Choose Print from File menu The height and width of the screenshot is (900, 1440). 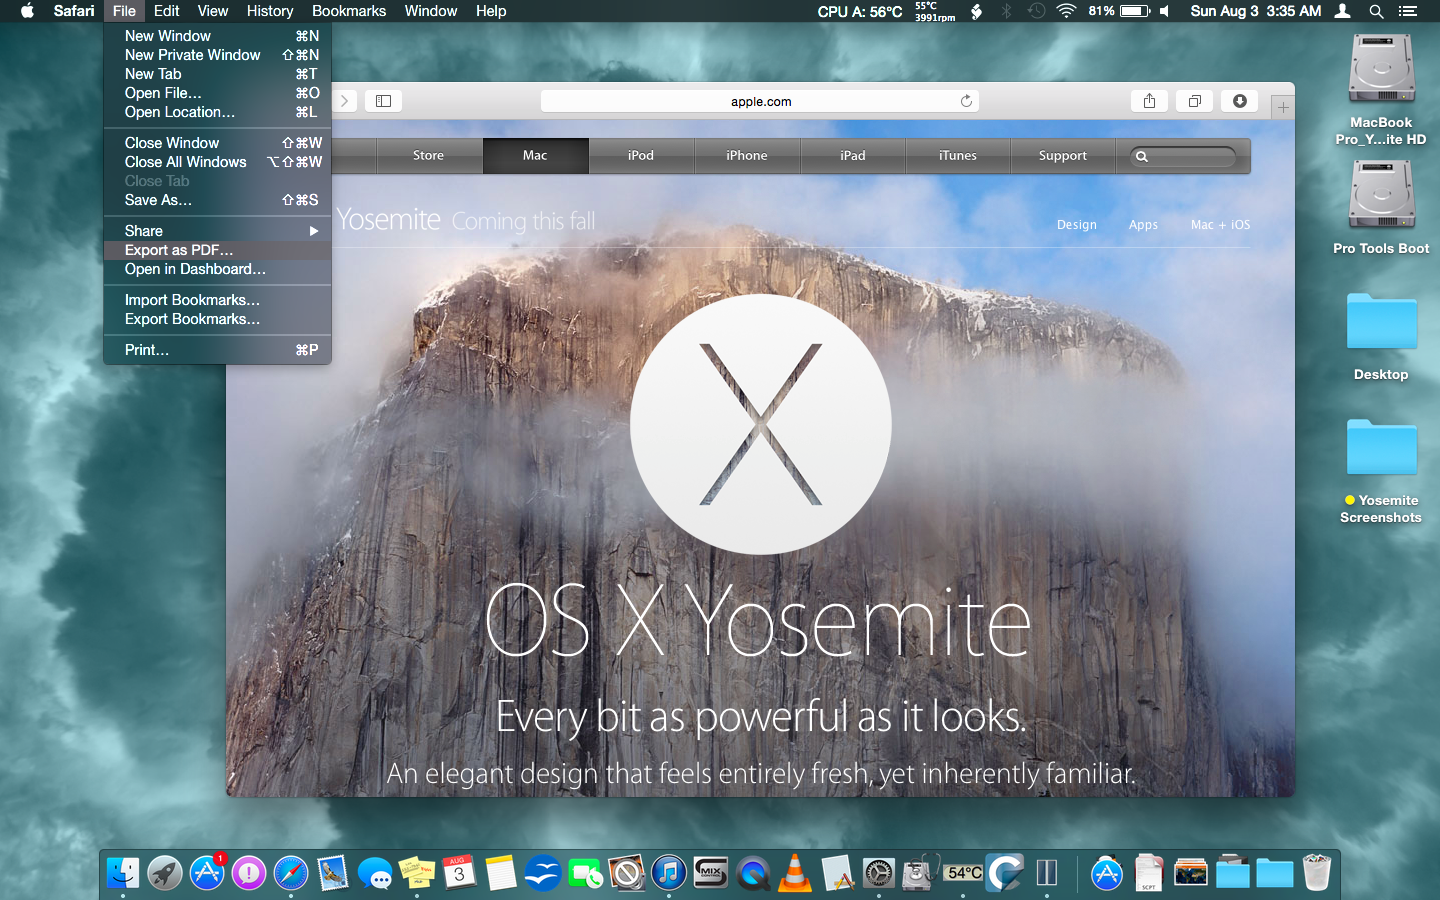coord(217,350)
